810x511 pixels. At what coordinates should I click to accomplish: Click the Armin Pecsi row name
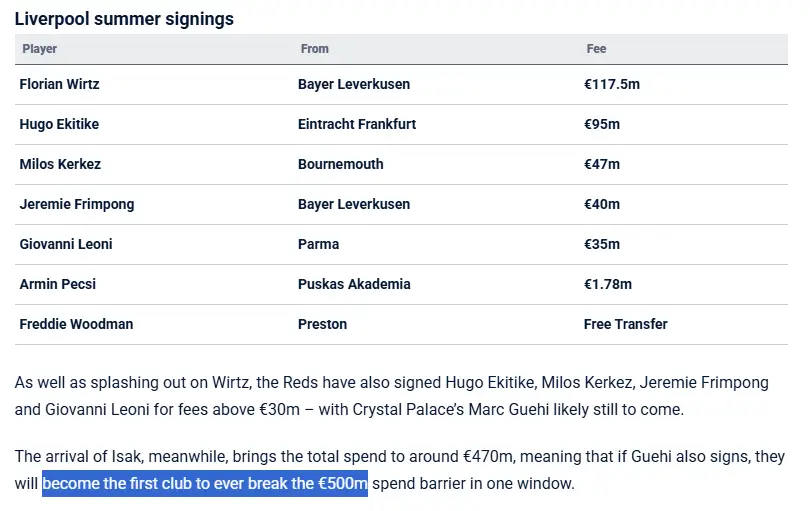pos(58,284)
